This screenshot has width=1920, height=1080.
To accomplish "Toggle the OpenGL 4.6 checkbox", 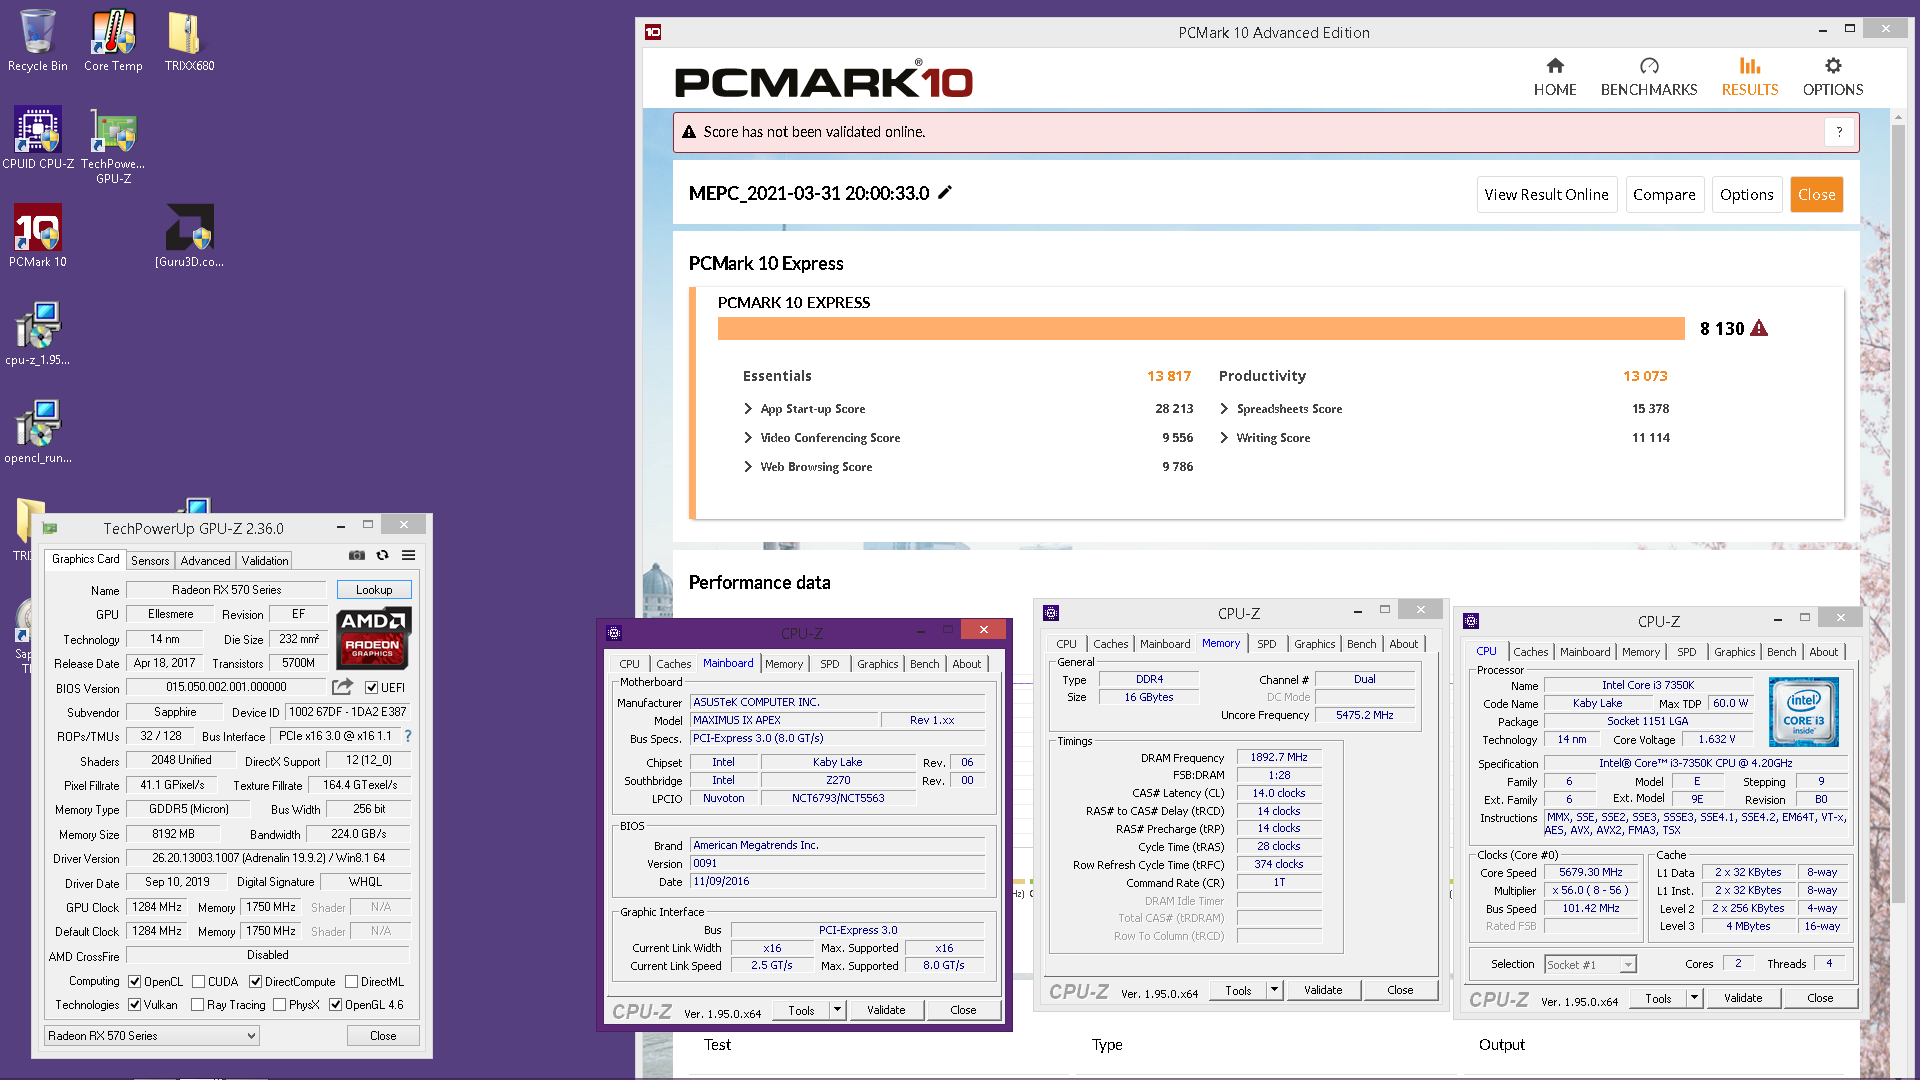I will click(335, 1004).
